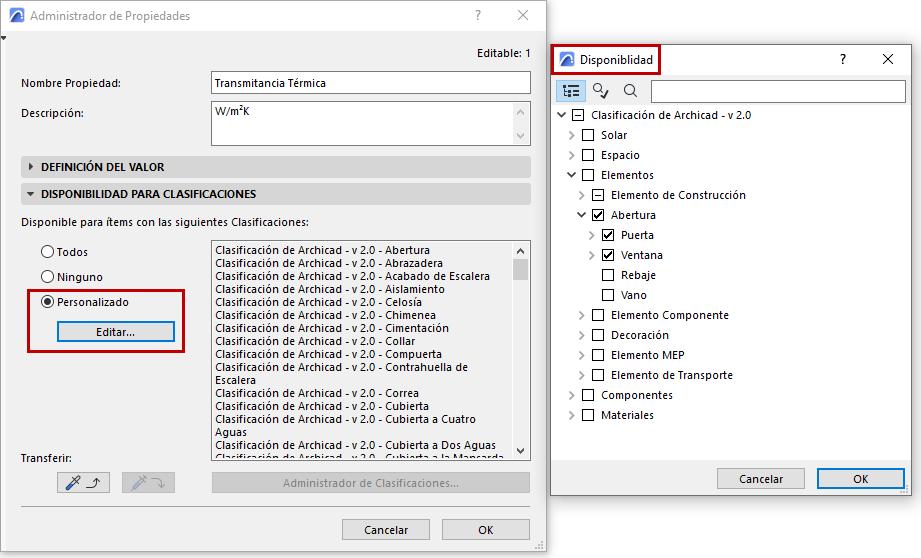Collapse the Clasificación de Archicad - v 2.0 tree node

pyautogui.click(x=562, y=115)
